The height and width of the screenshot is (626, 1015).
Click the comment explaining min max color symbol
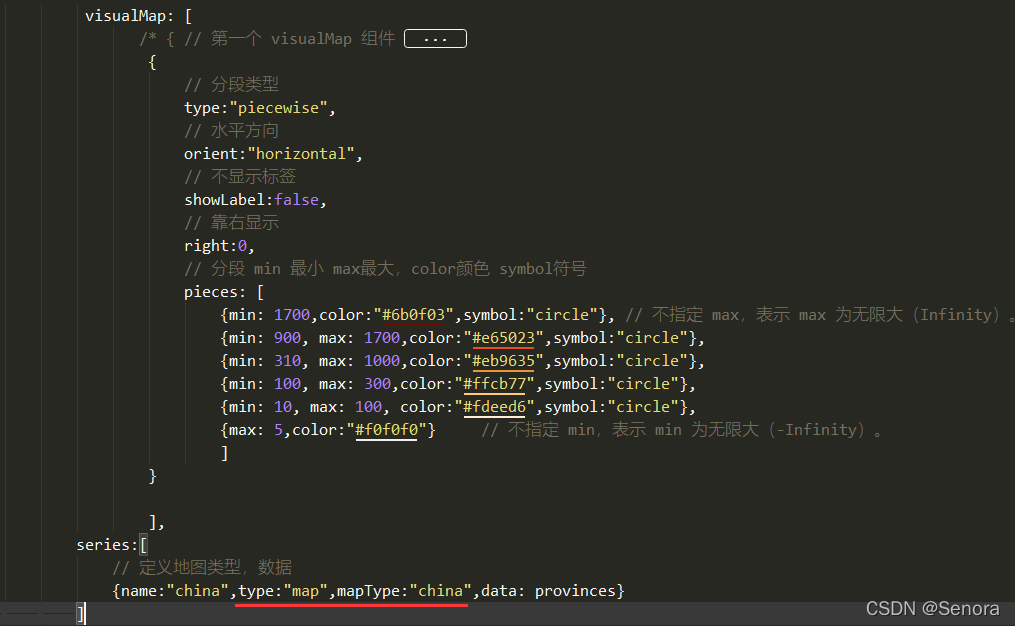point(385,269)
